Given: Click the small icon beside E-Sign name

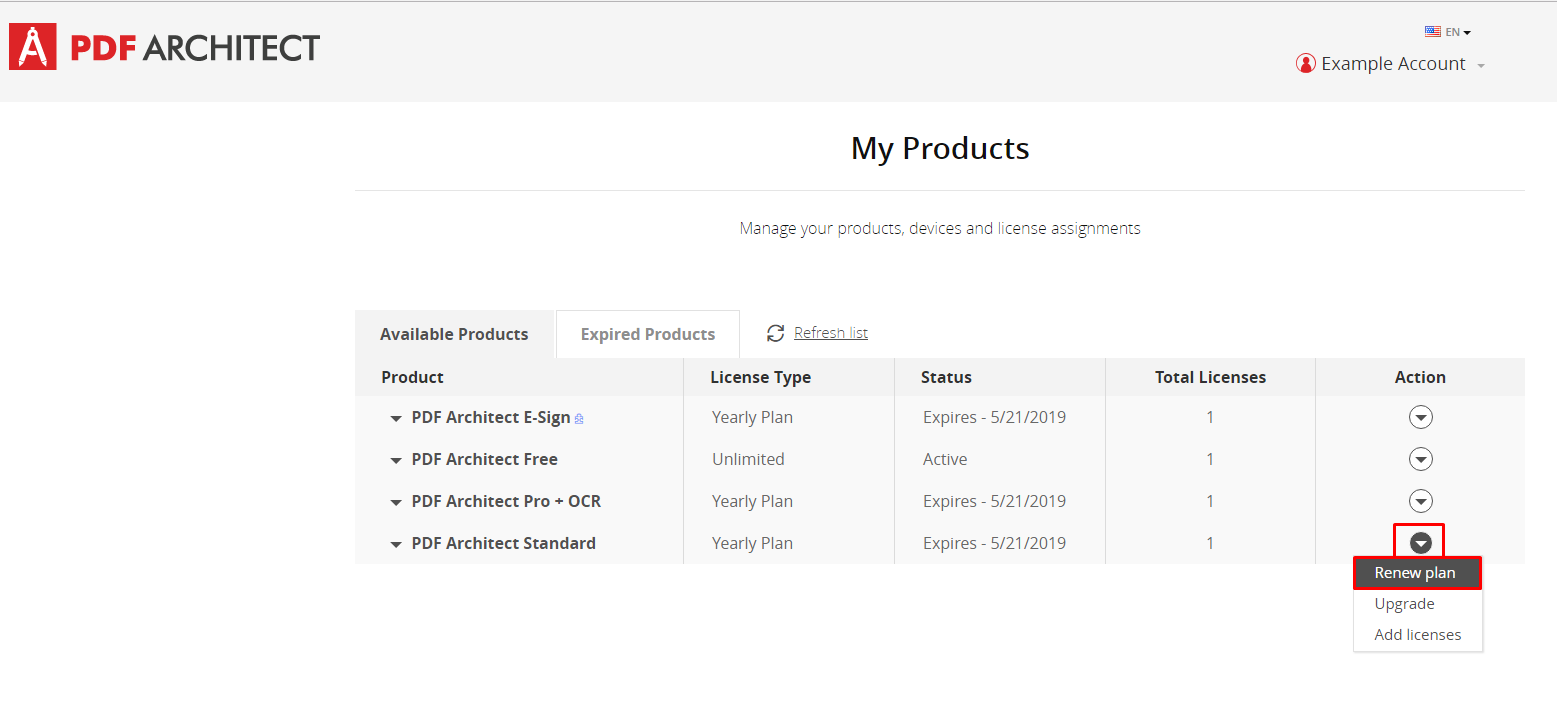Looking at the screenshot, I should pyautogui.click(x=579, y=419).
